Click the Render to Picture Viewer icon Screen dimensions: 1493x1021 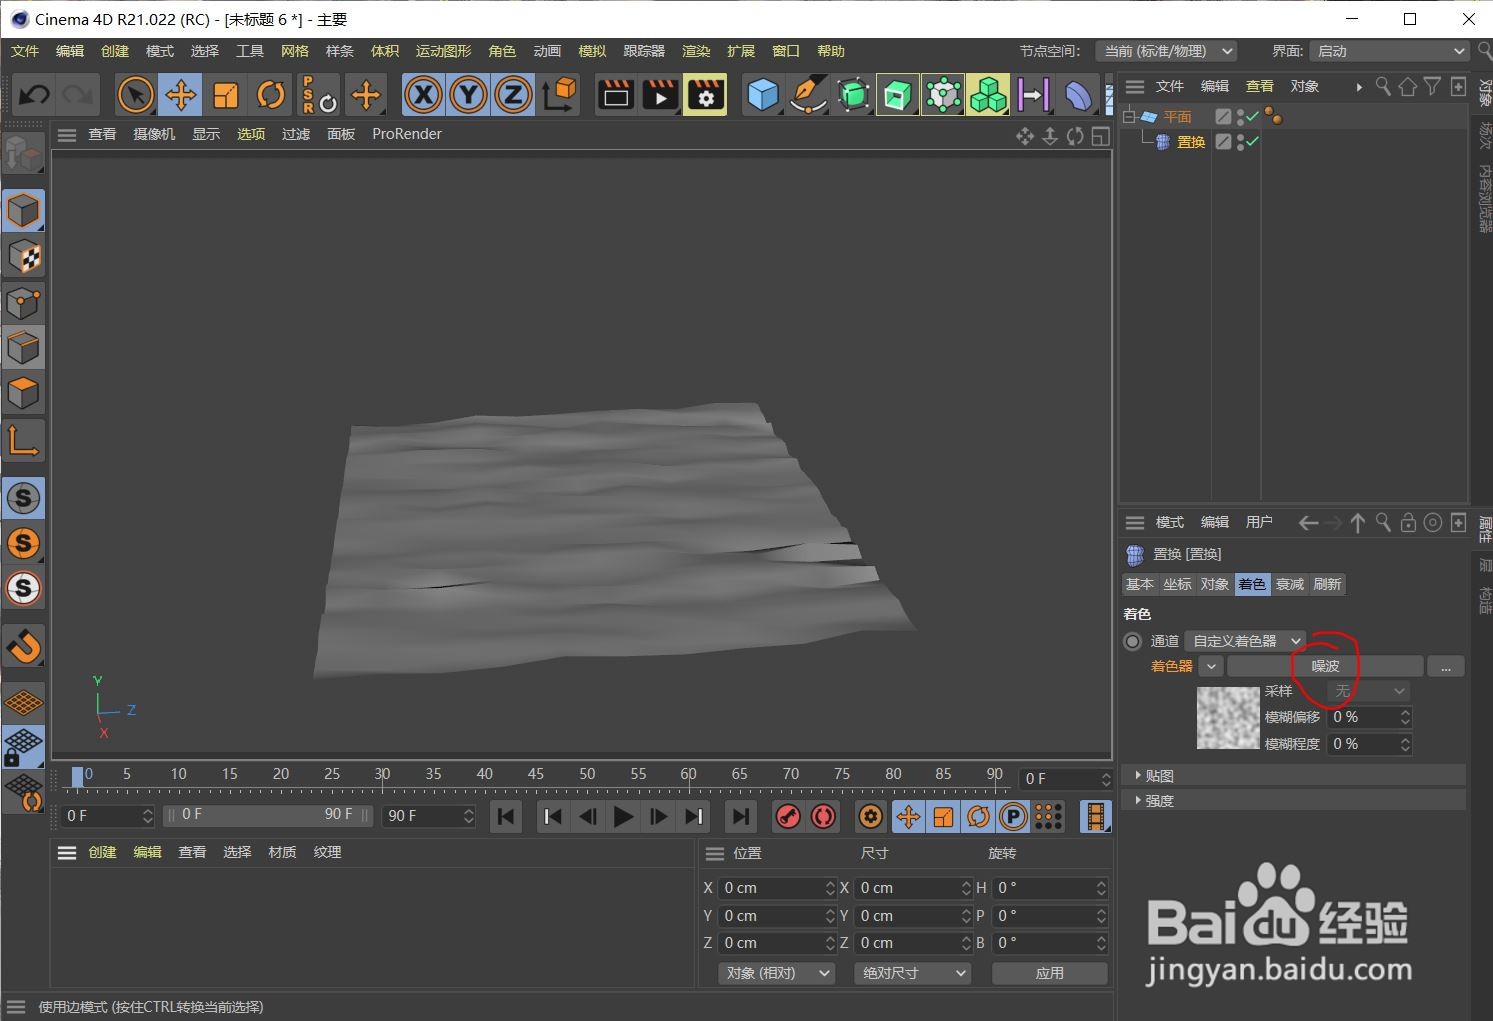[660, 94]
